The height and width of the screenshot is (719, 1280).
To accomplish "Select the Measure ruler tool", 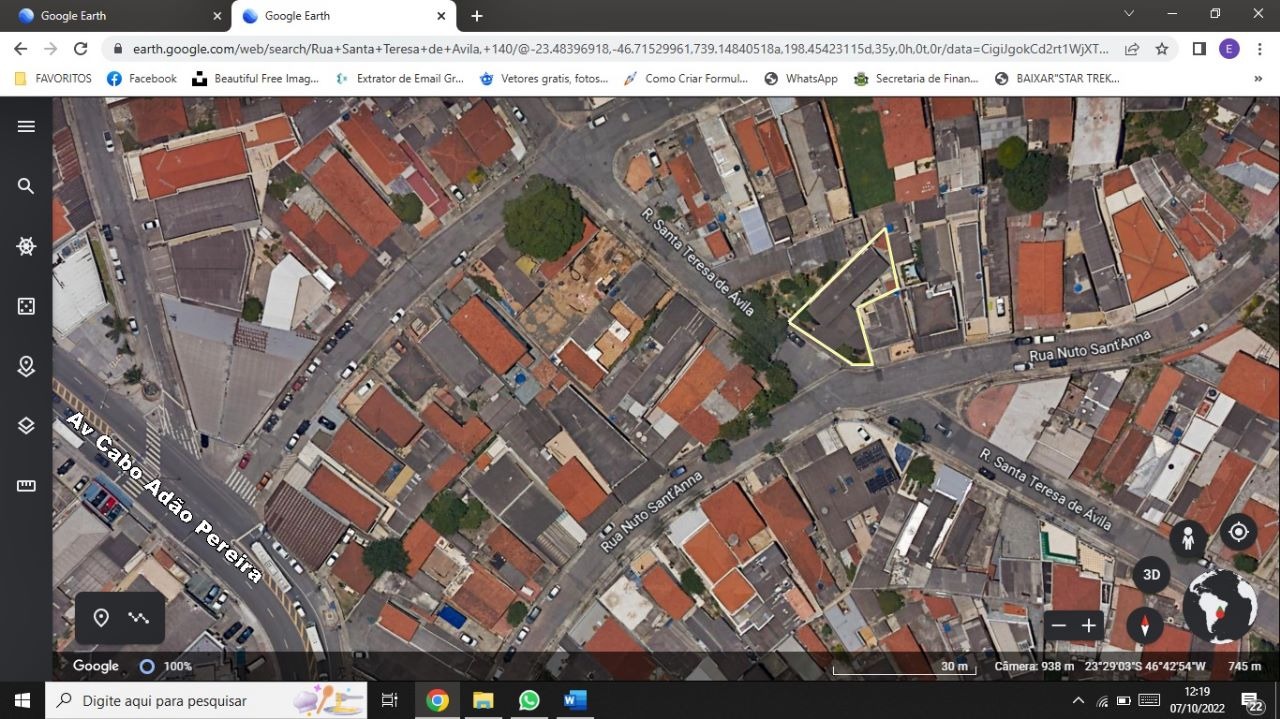I will [27, 486].
